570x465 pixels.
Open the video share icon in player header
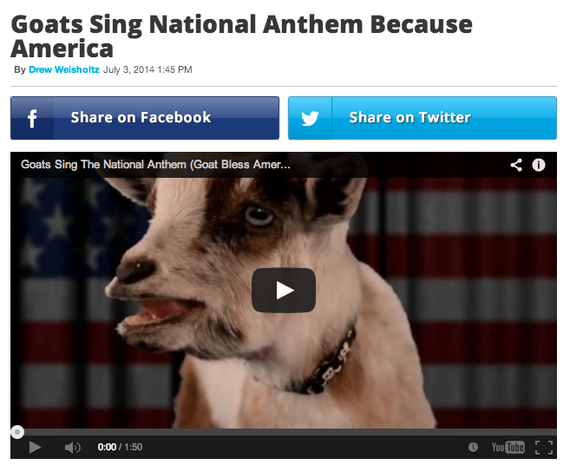516,165
